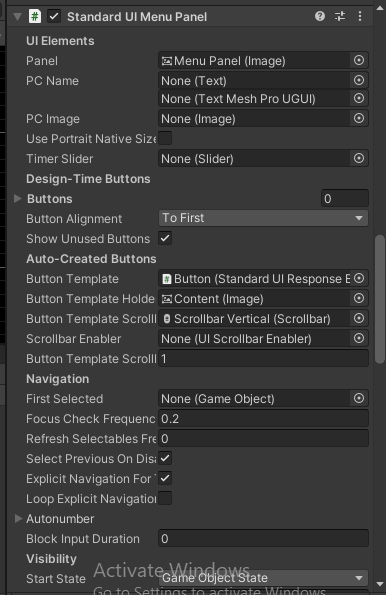
Task: Open the component three-dot context menu
Action: [360, 16]
